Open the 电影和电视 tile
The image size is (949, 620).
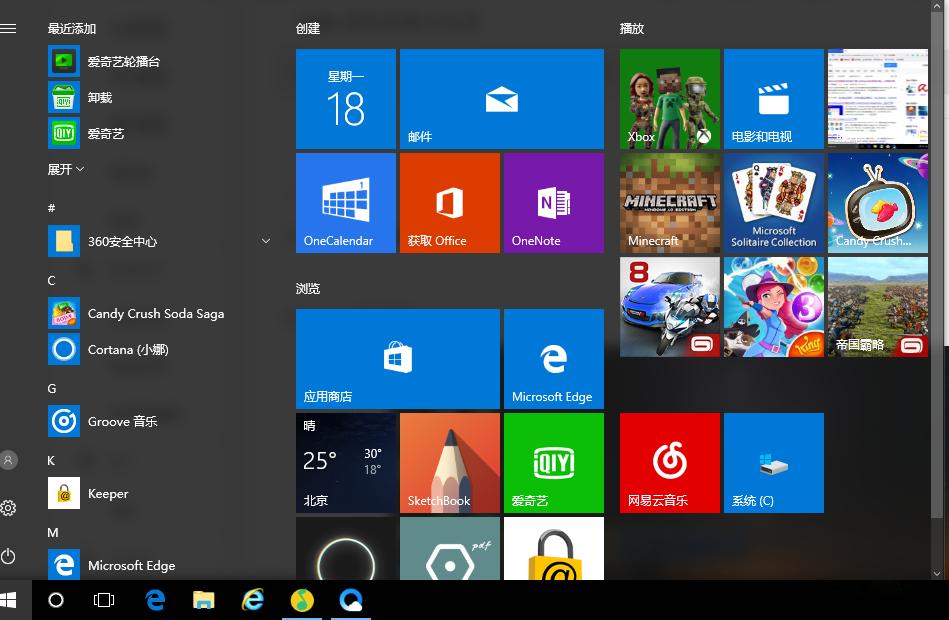click(x=773, y=99)
